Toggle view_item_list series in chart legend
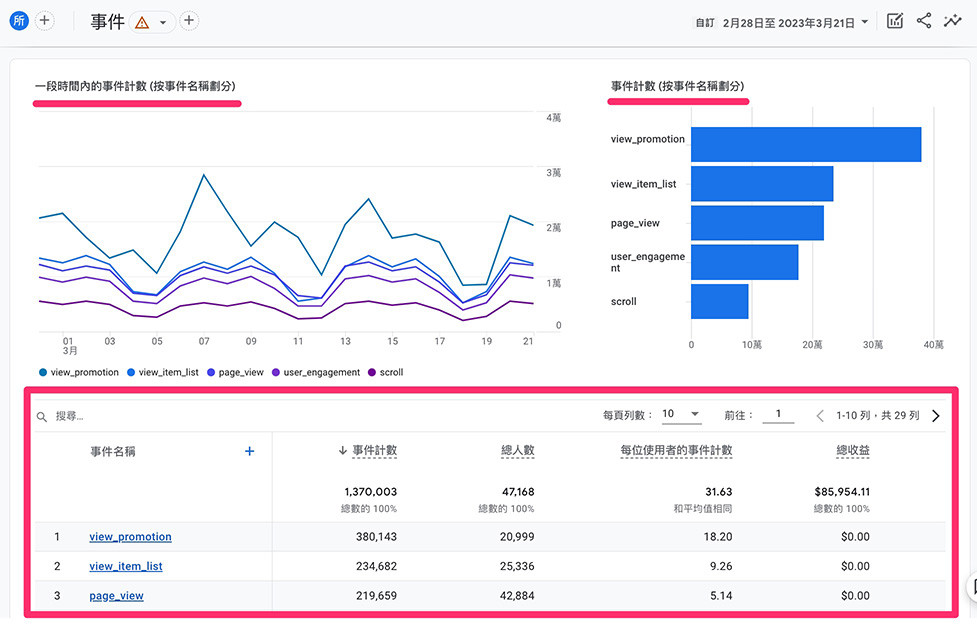This screenshot has height=639, width=977. click(163, 372)
